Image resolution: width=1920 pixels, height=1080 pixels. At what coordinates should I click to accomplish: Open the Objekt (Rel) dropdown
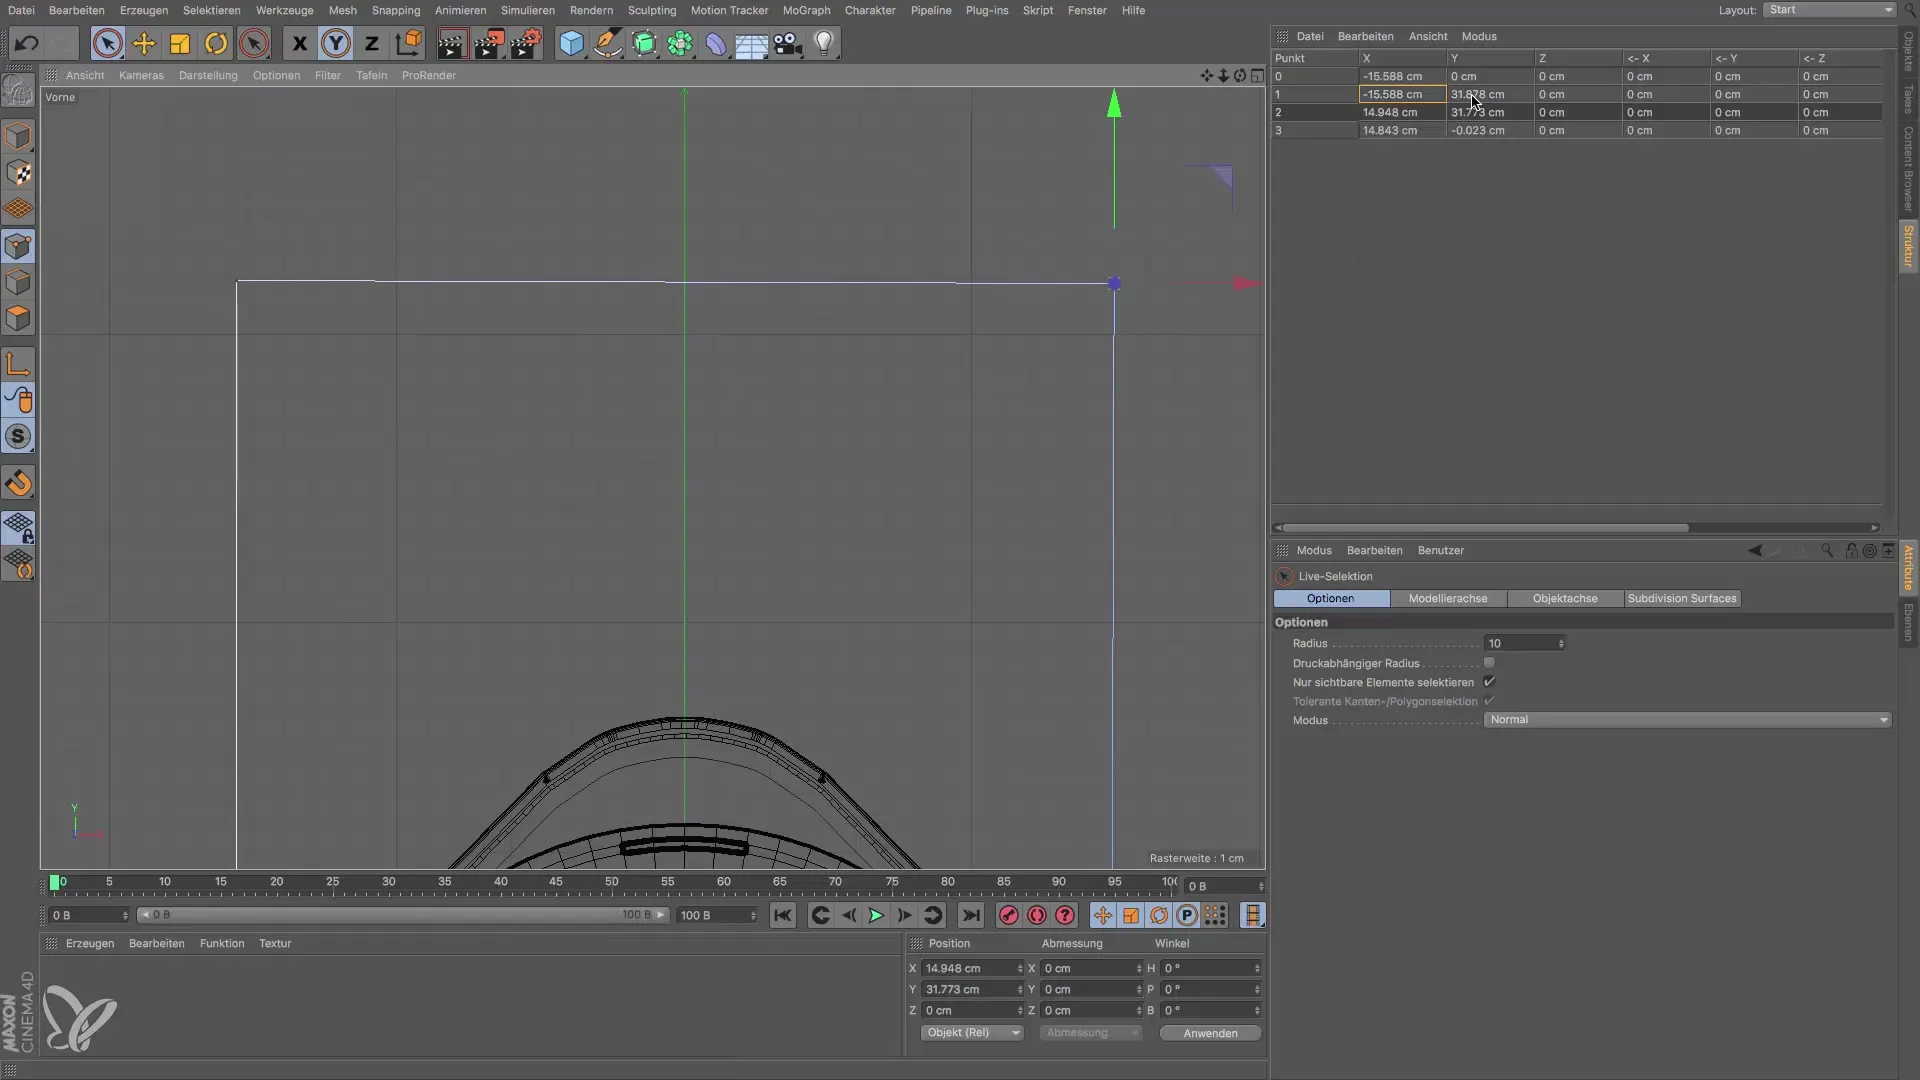click(971, 1033)
